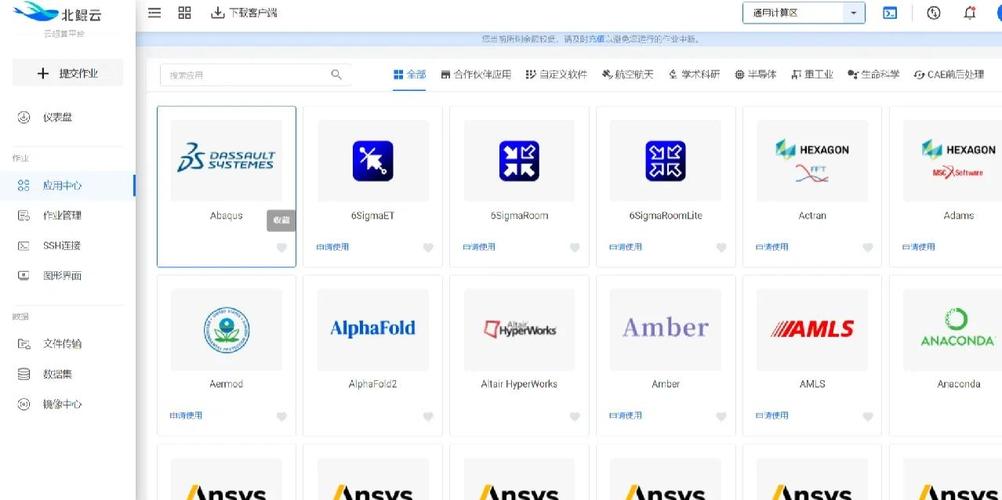The width and height of the screenshot is (1002, 500).
Task: Open the terminal icon in top bar
Action: point(889,13)
